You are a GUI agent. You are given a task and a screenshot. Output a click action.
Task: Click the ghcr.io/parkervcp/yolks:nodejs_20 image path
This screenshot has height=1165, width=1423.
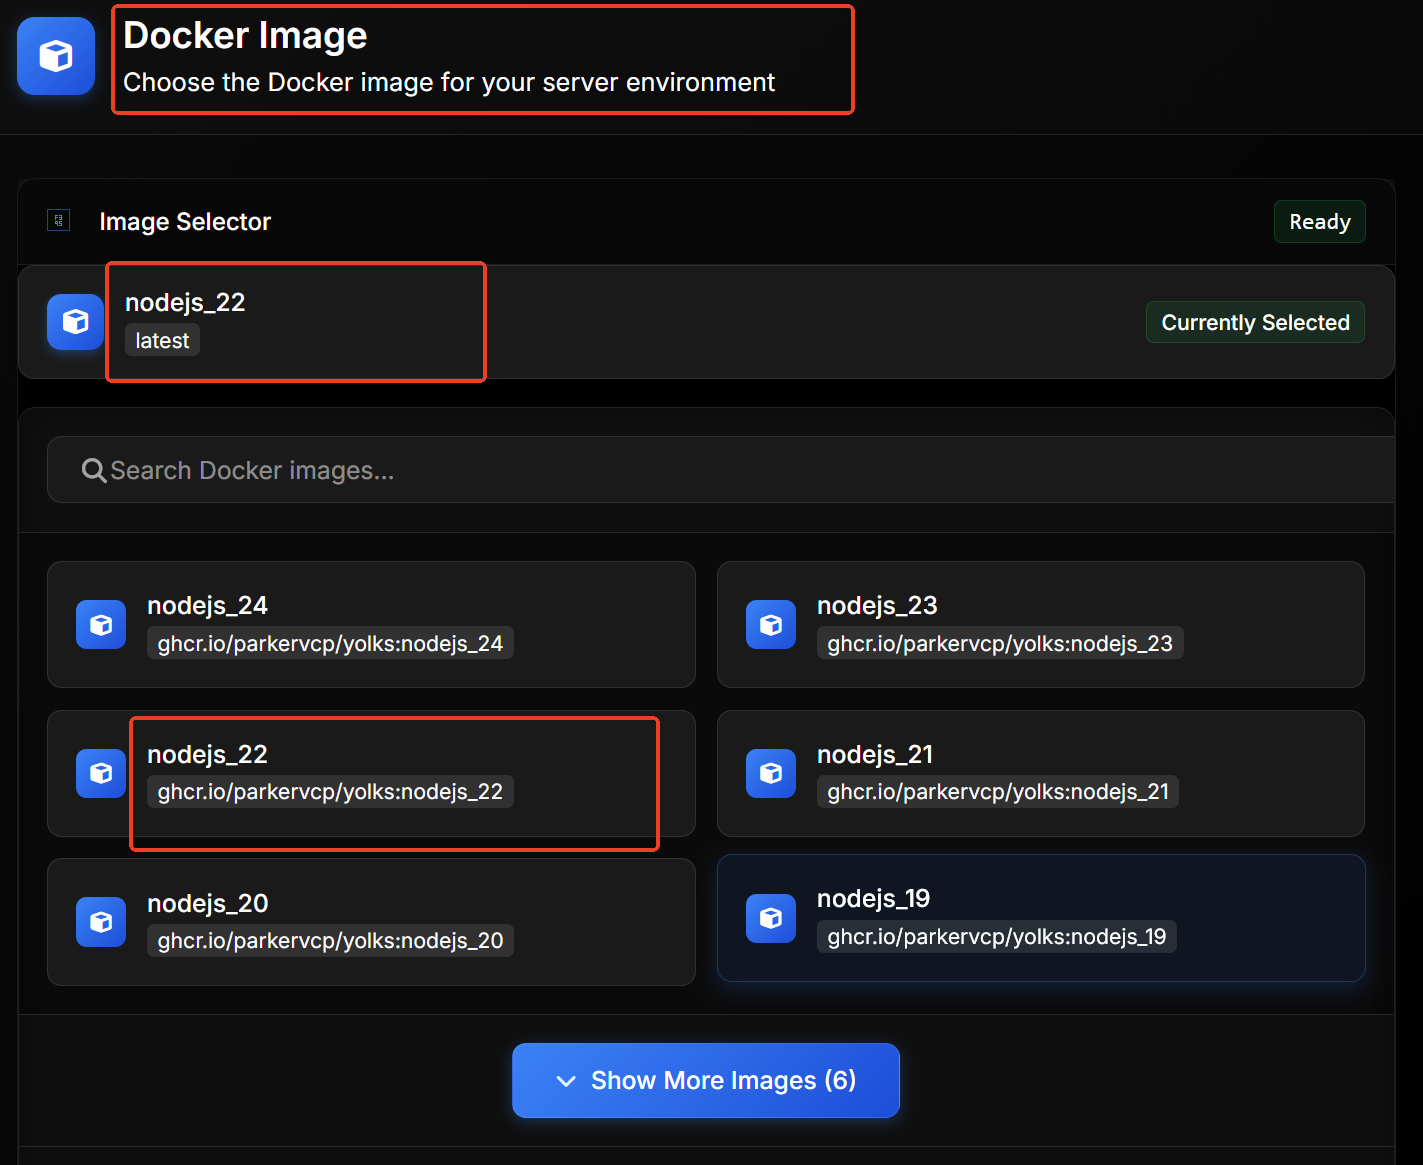click(x=330, y=941)
